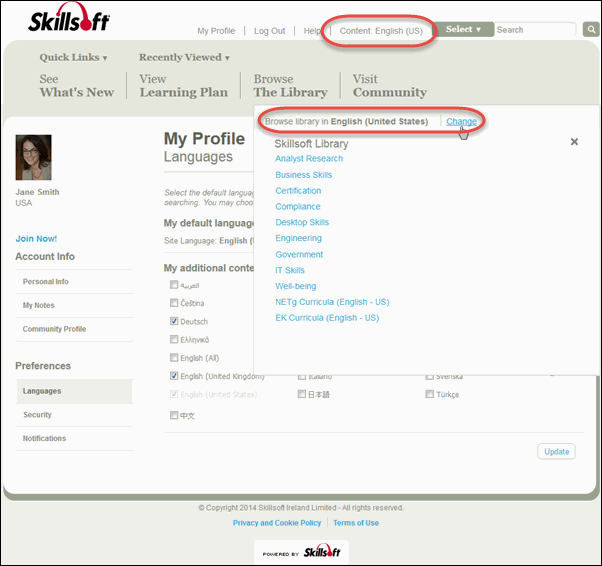
Task: Open Privacy and Cookie Policy link
Action: (277, 523)
